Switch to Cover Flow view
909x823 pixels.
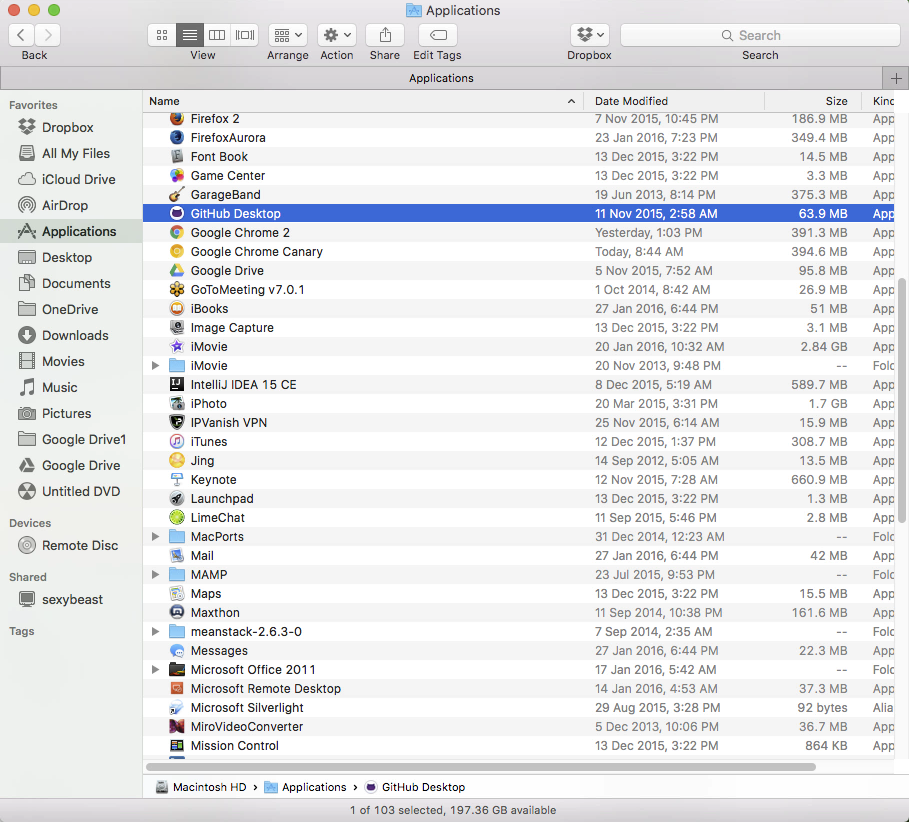point(245,35)
